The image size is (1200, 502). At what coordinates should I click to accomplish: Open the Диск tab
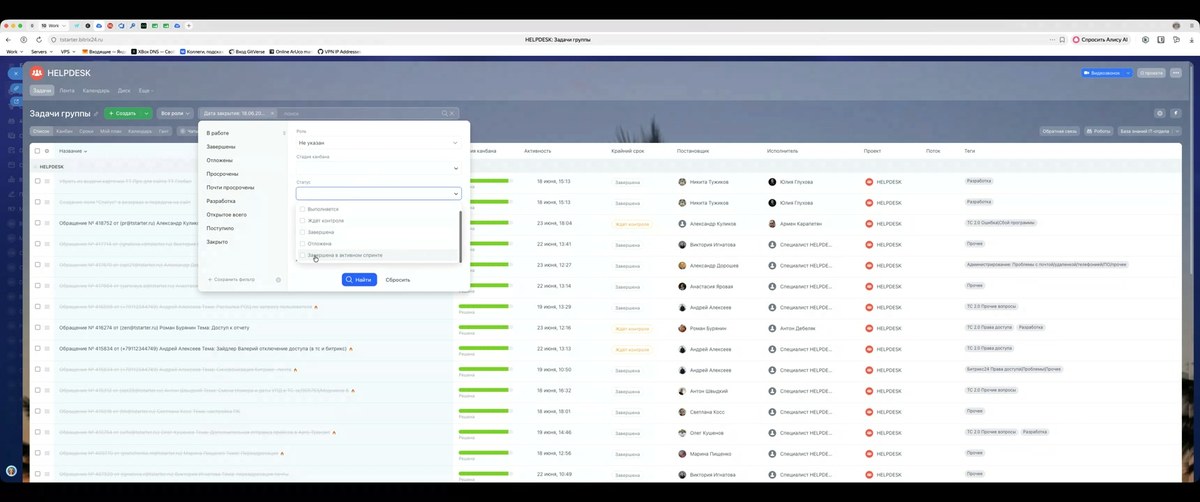(x=124, y=91)
